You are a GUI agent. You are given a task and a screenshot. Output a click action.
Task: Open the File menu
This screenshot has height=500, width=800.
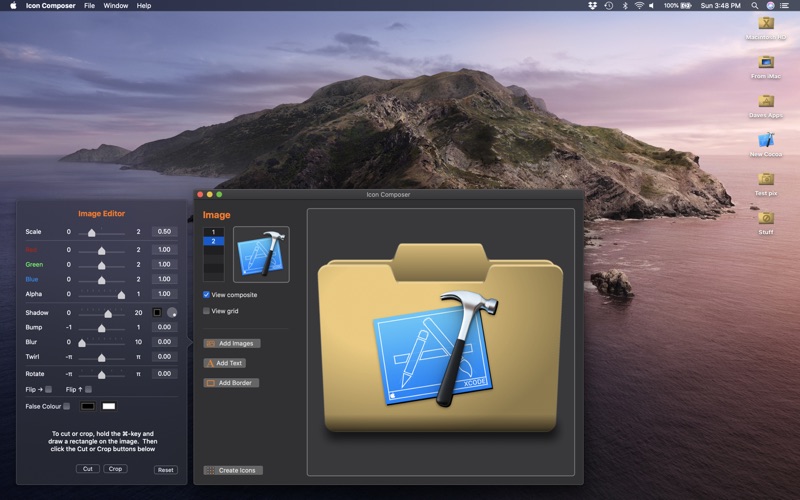click(89, 6)
